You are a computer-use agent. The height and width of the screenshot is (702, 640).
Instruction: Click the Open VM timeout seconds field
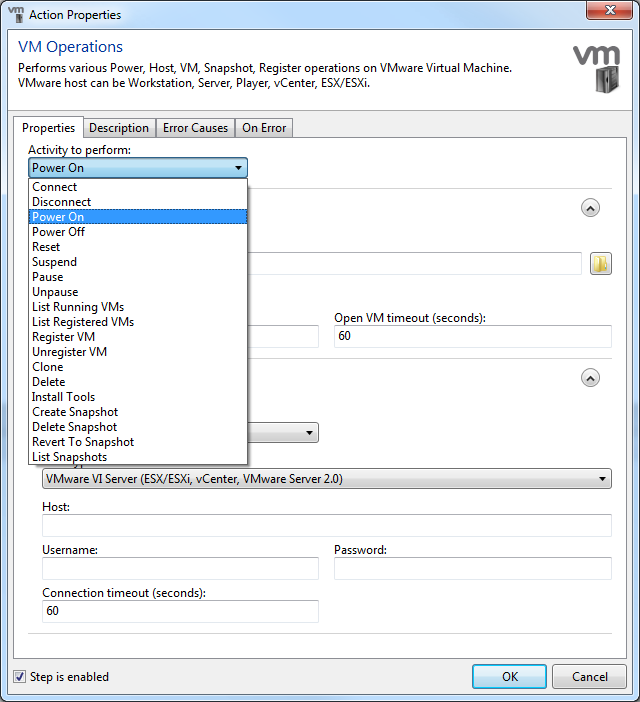(473, 336)
